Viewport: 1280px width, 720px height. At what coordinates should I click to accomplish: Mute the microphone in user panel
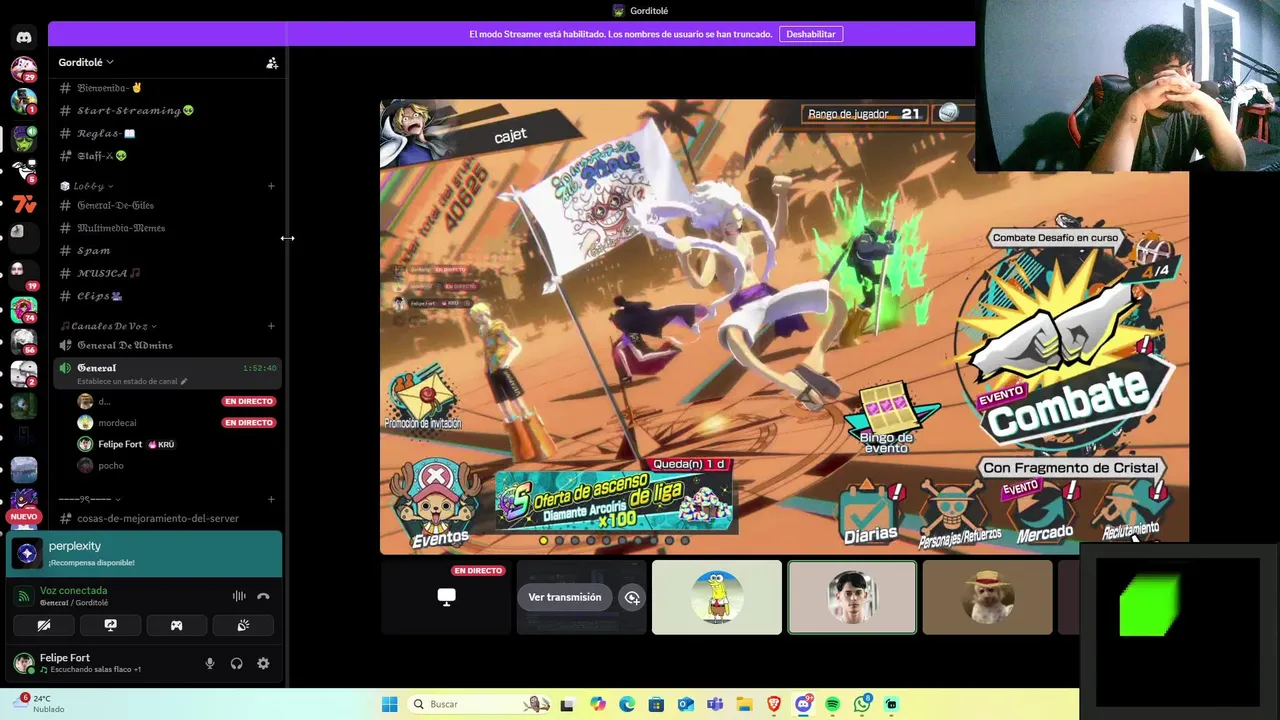click(x=210, y=663)
